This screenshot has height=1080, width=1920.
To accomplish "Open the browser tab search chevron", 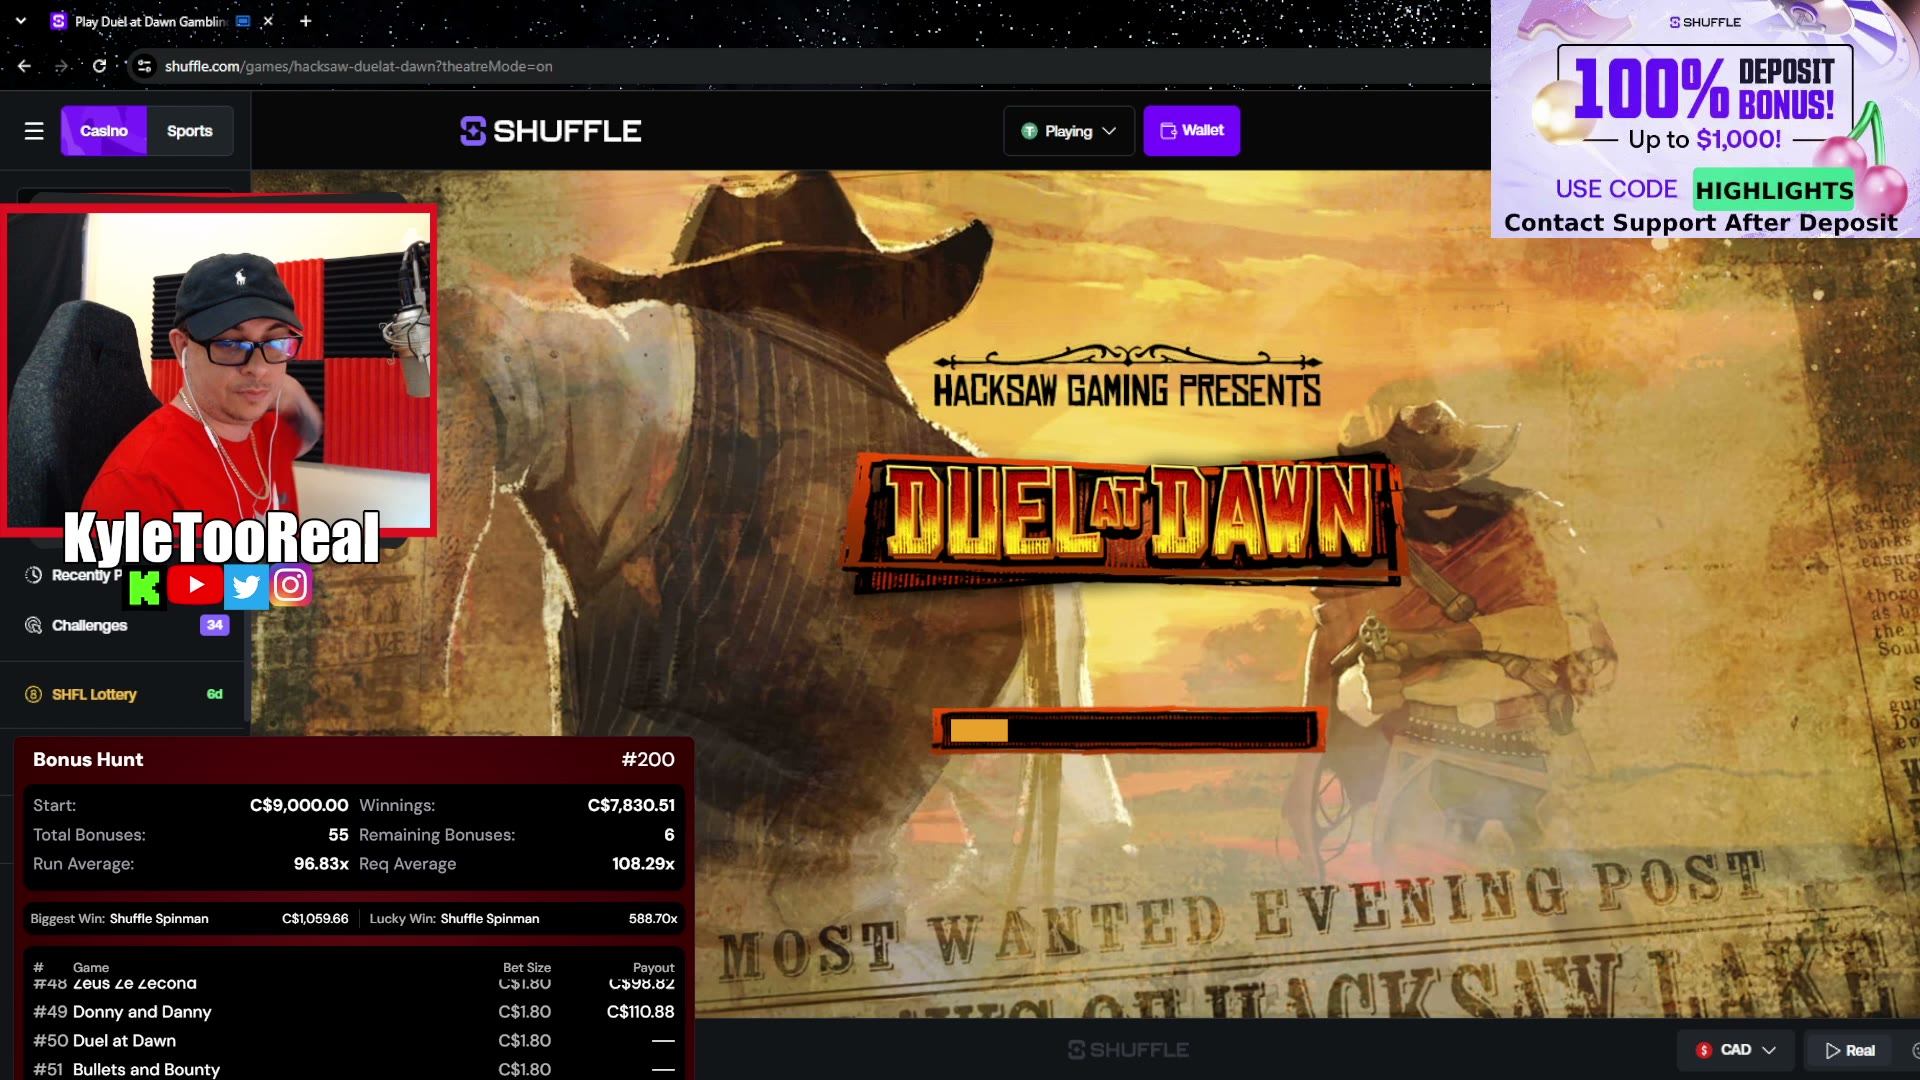I will (20, 21).
